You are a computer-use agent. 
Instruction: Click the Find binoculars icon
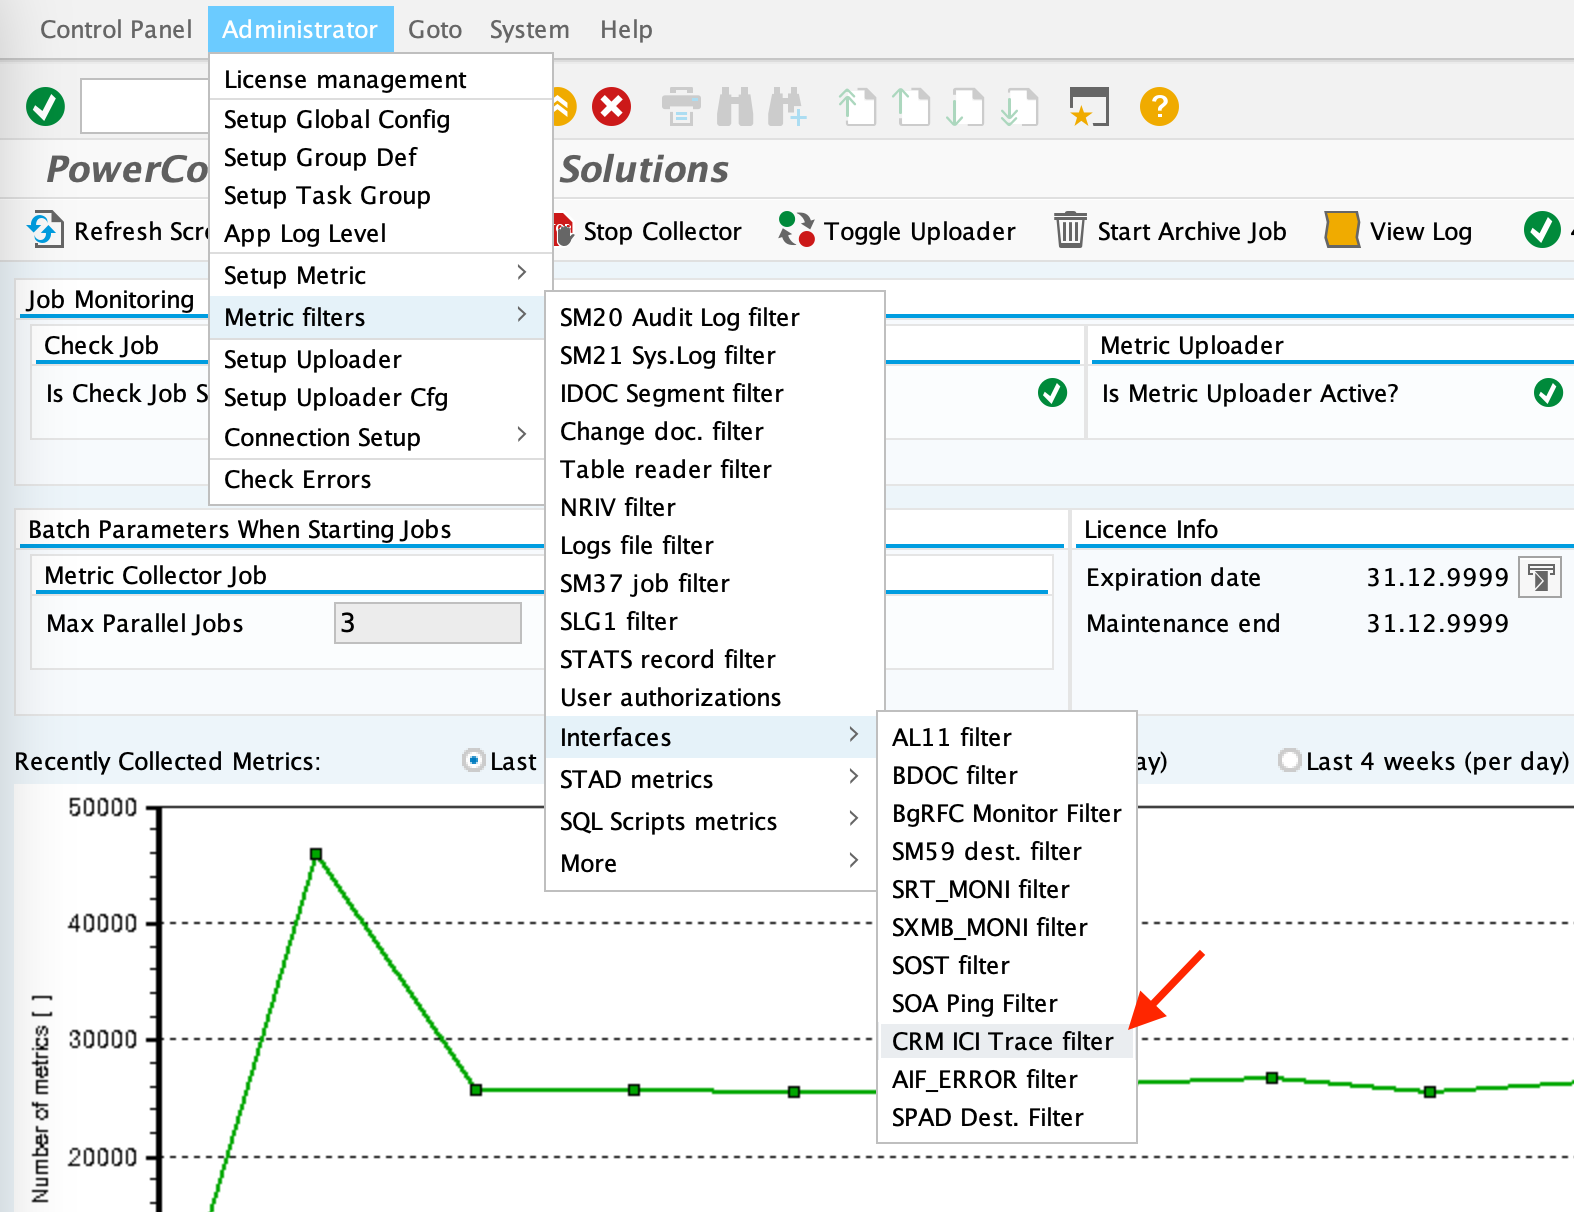[735, 106]
